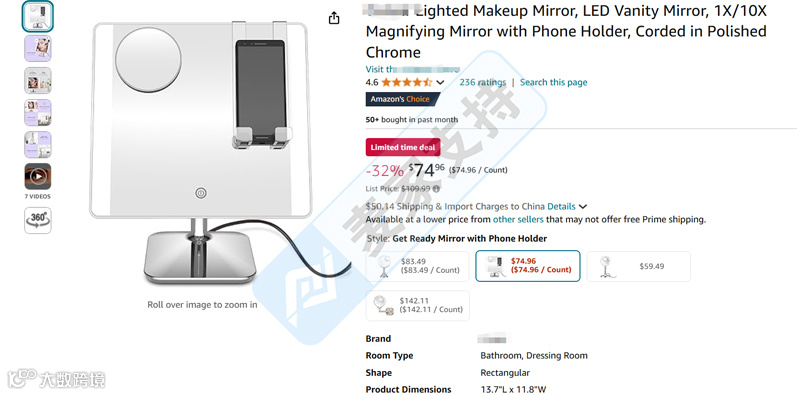Choose the $142.11 style option
This screenshot has width=800, height=395.
pyautogui.click(x=417, y=305)
